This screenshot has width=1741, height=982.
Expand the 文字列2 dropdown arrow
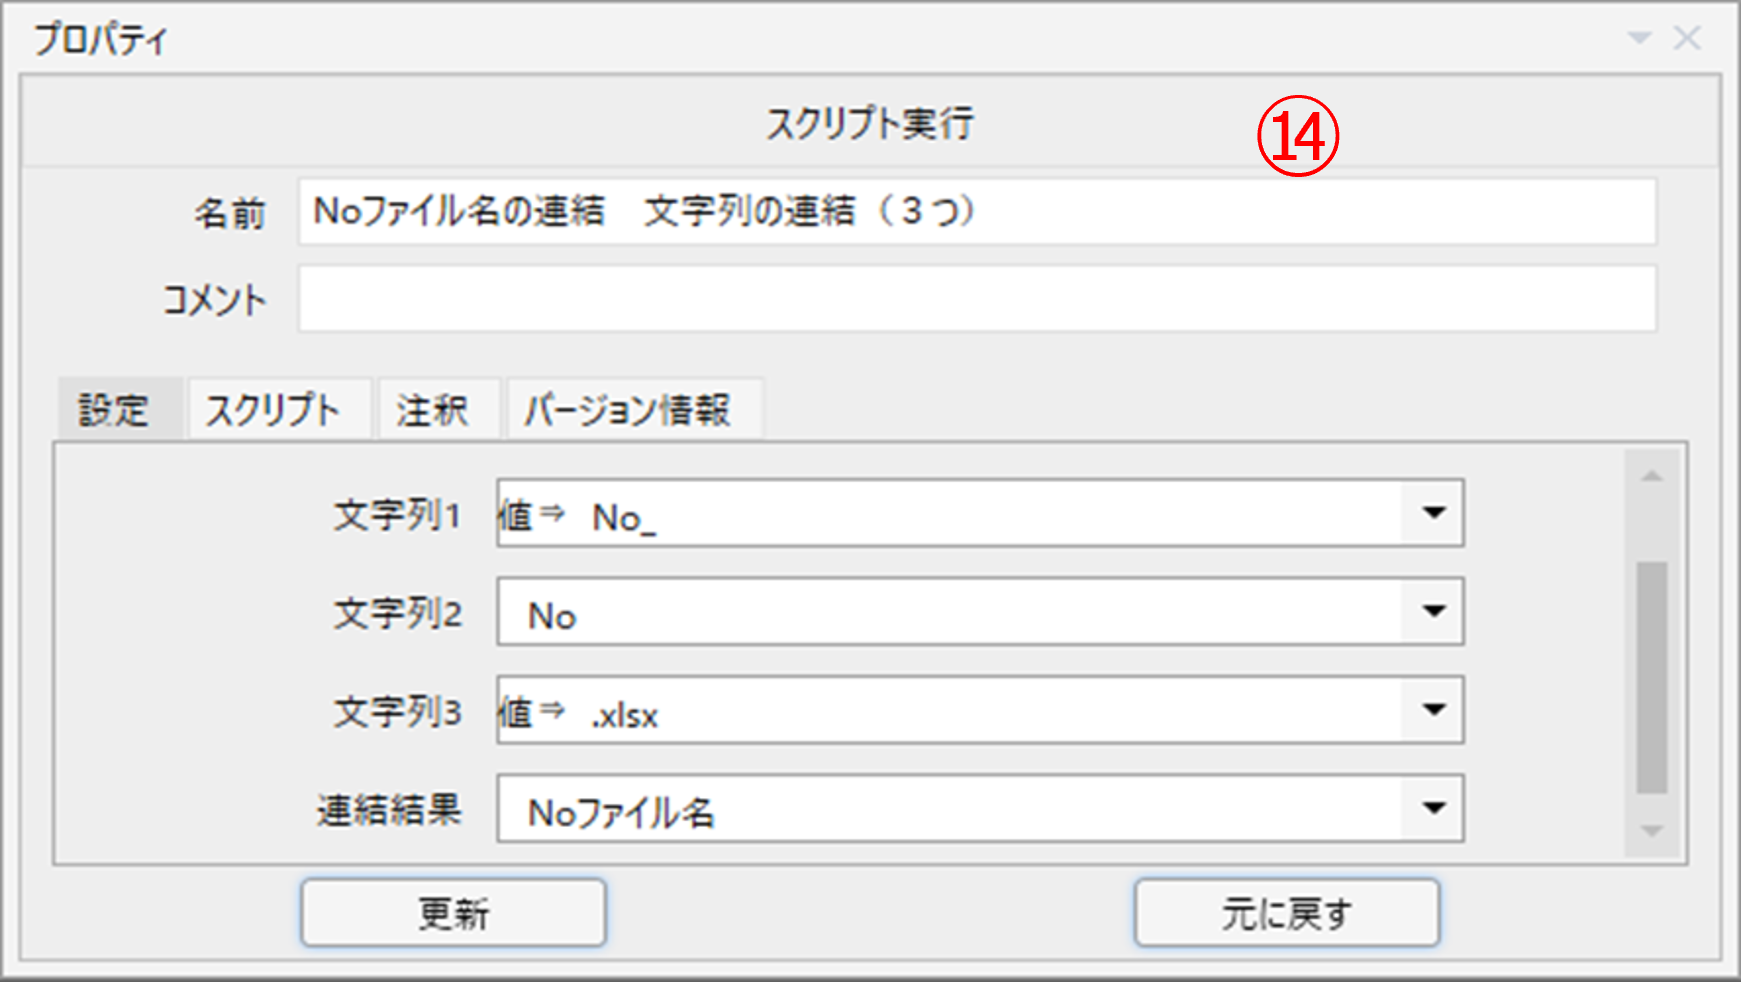coord(1434,611)
